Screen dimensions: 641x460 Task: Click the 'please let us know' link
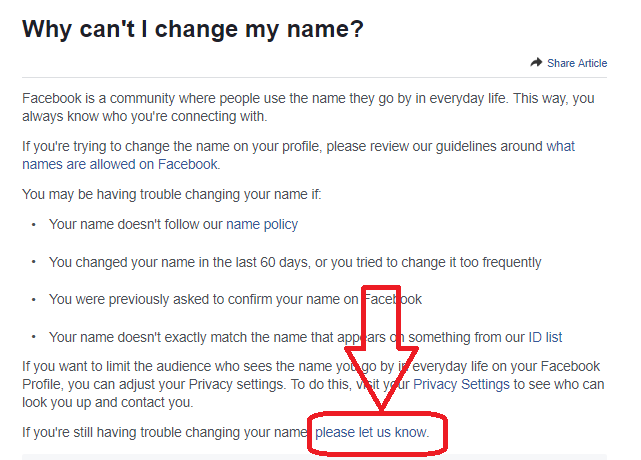[x=372, y=432]
